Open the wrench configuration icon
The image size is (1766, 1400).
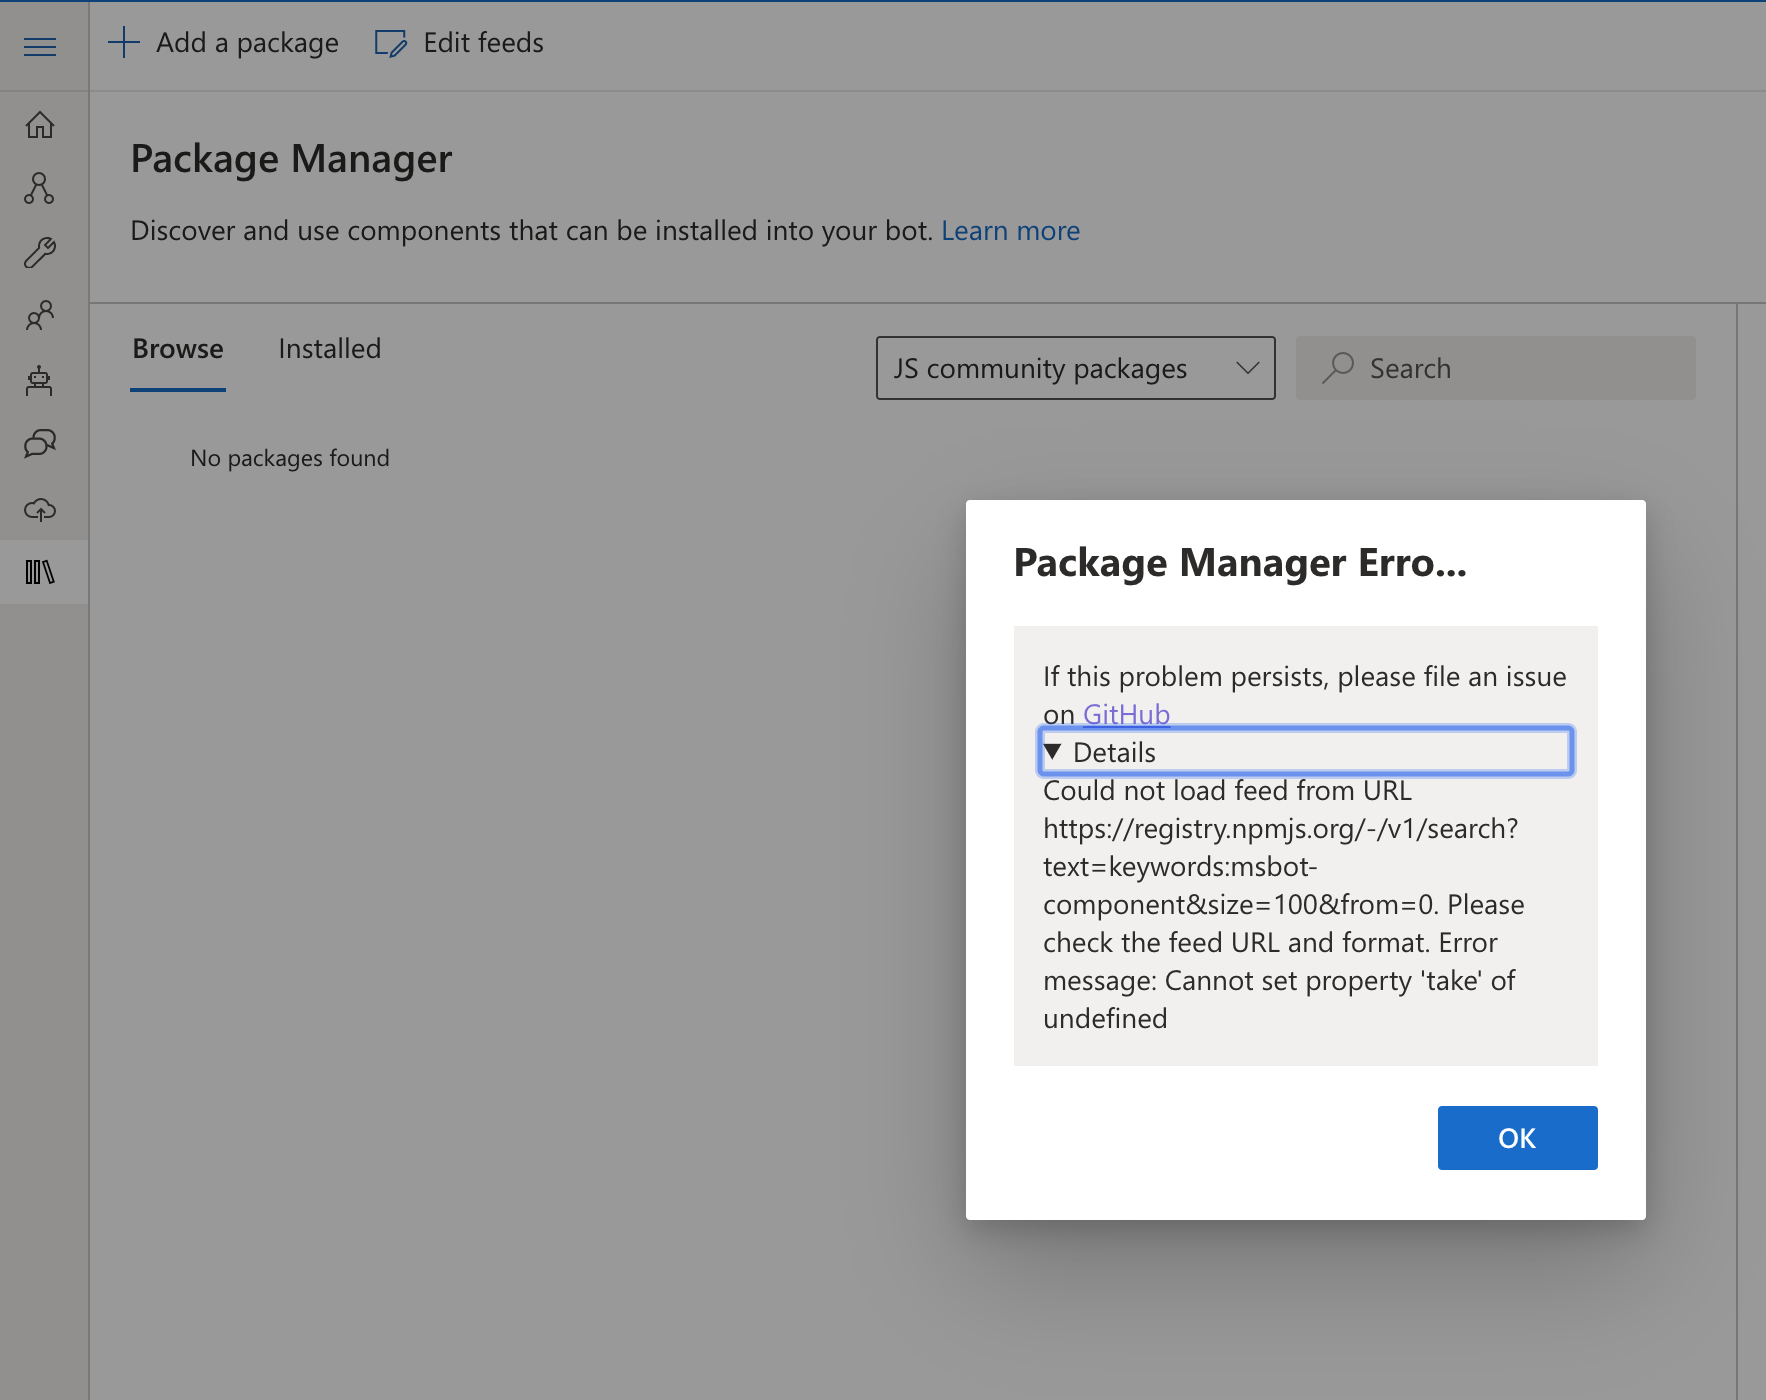click(x=40, y=252)
